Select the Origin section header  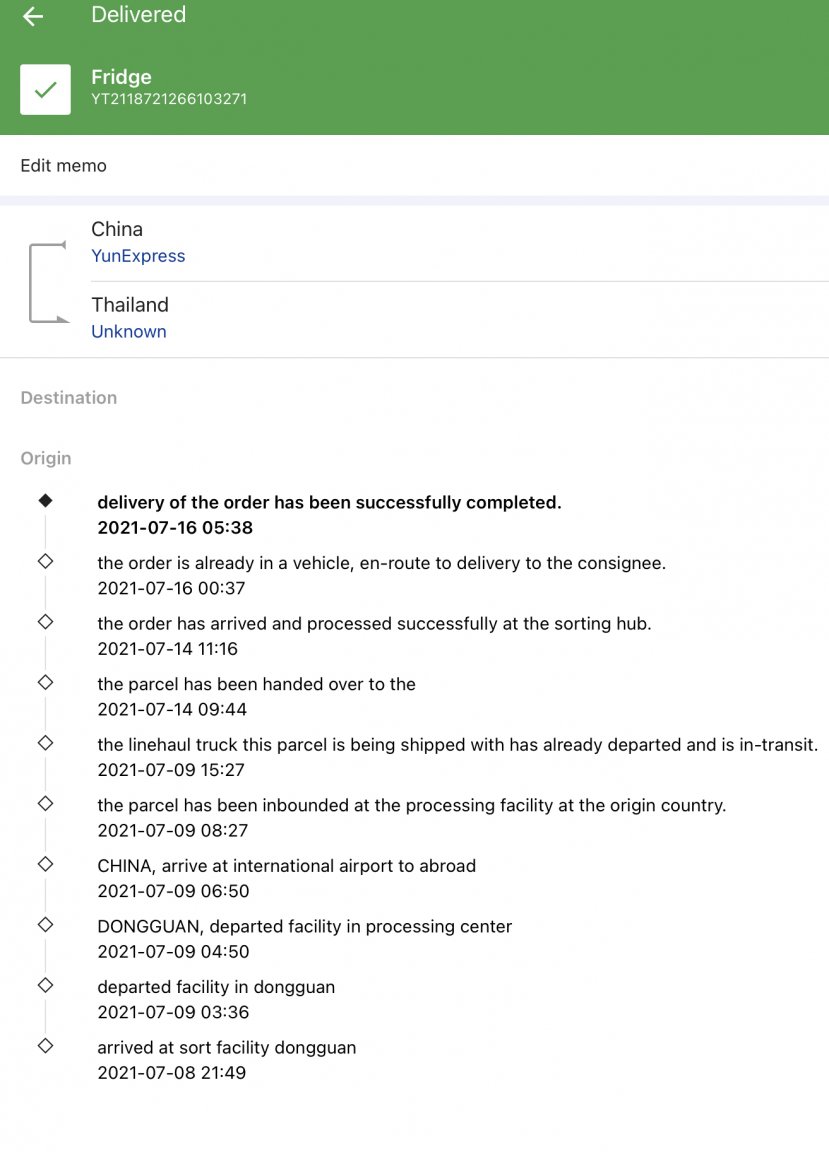click(46, 459)
